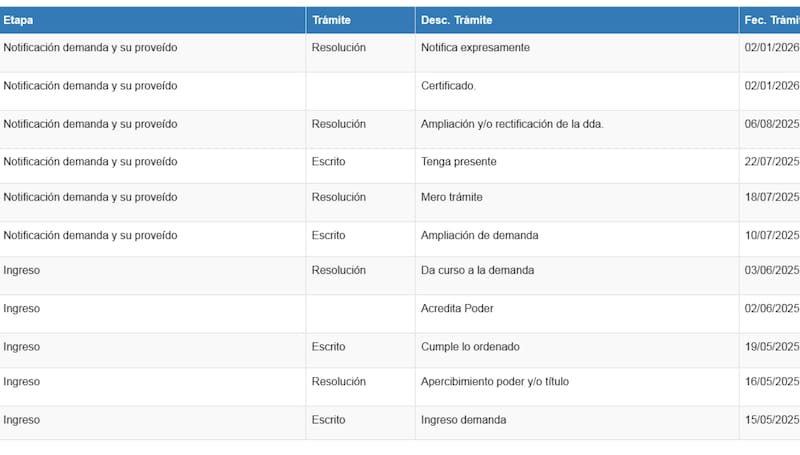Click the 'Tenga presente' description cell
Screen dimensions: 800x455
[459, 162]
